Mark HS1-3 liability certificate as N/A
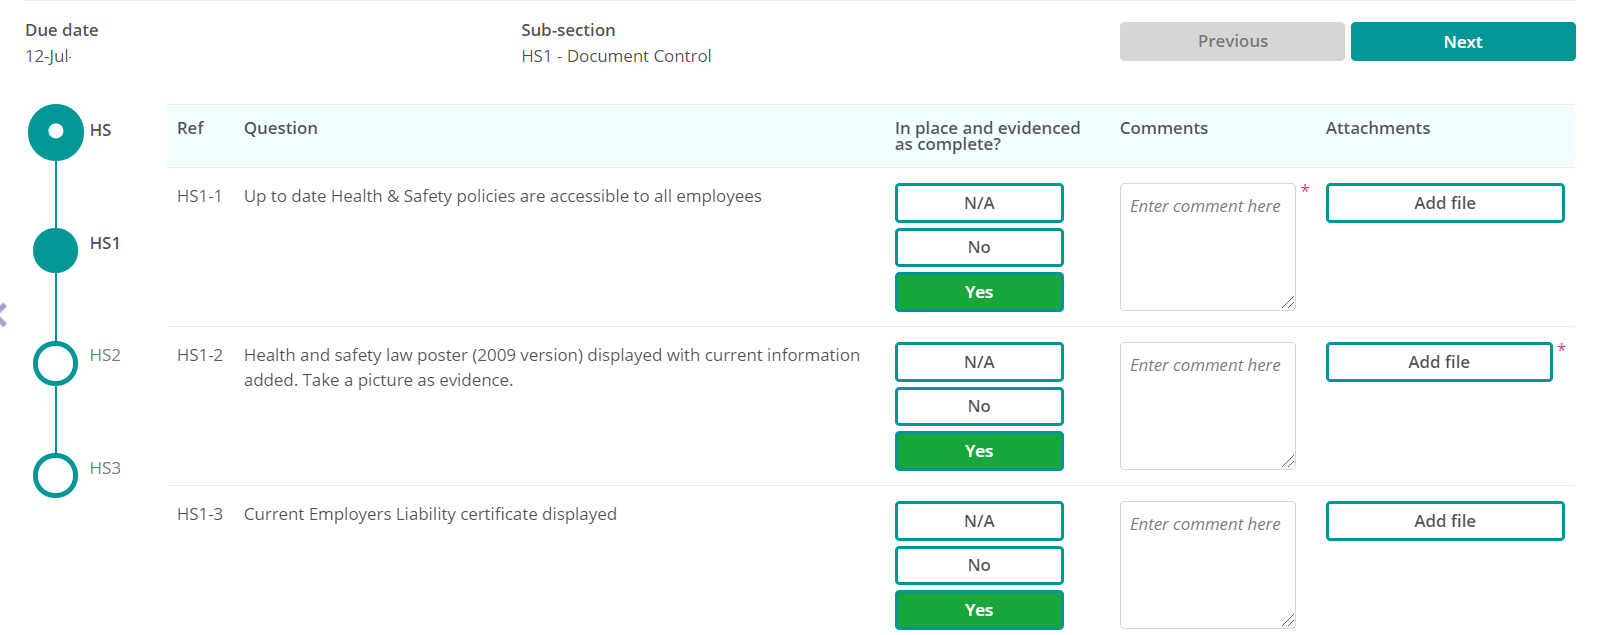Screen dimensions: 1600x635 click(x=979, y=521)
